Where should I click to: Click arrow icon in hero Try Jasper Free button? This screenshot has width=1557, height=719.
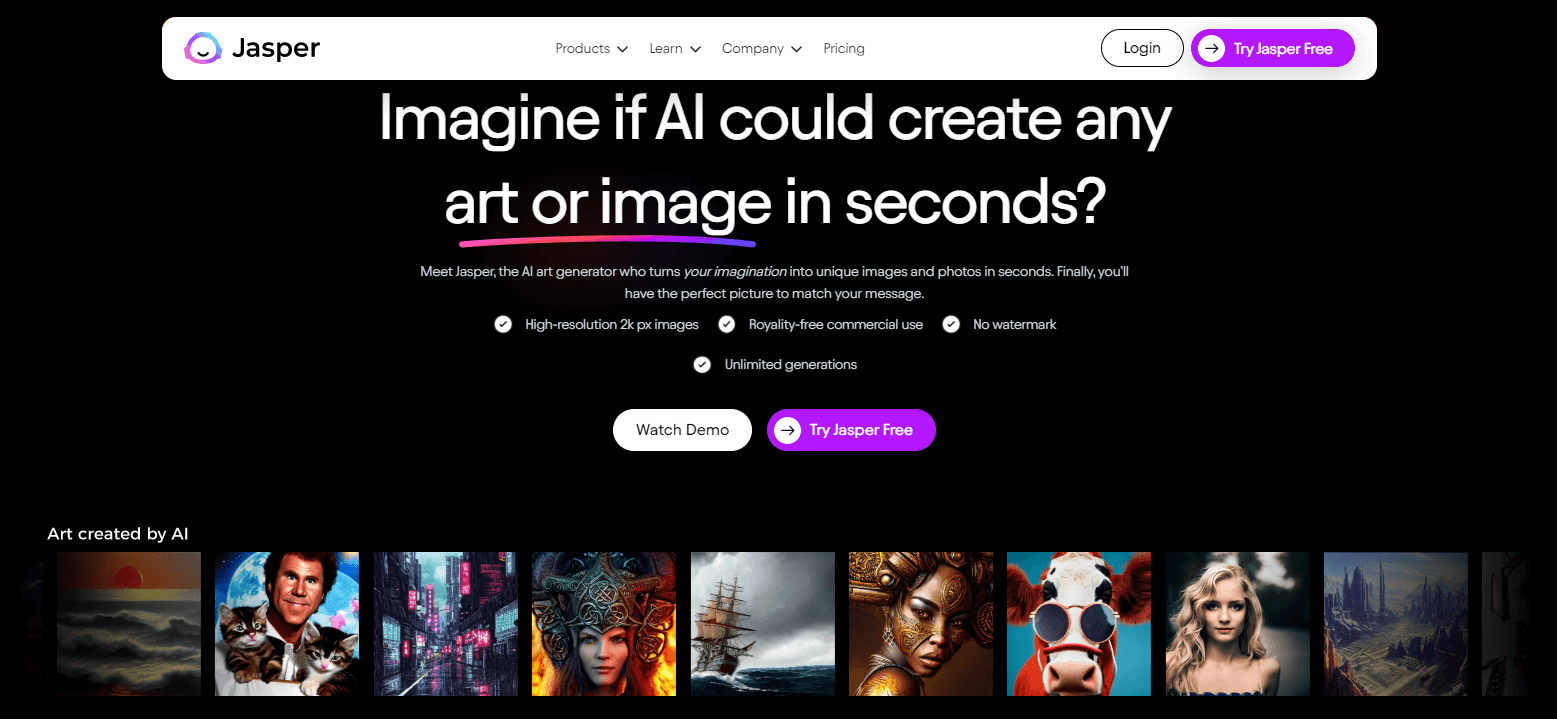click(788, 430)
